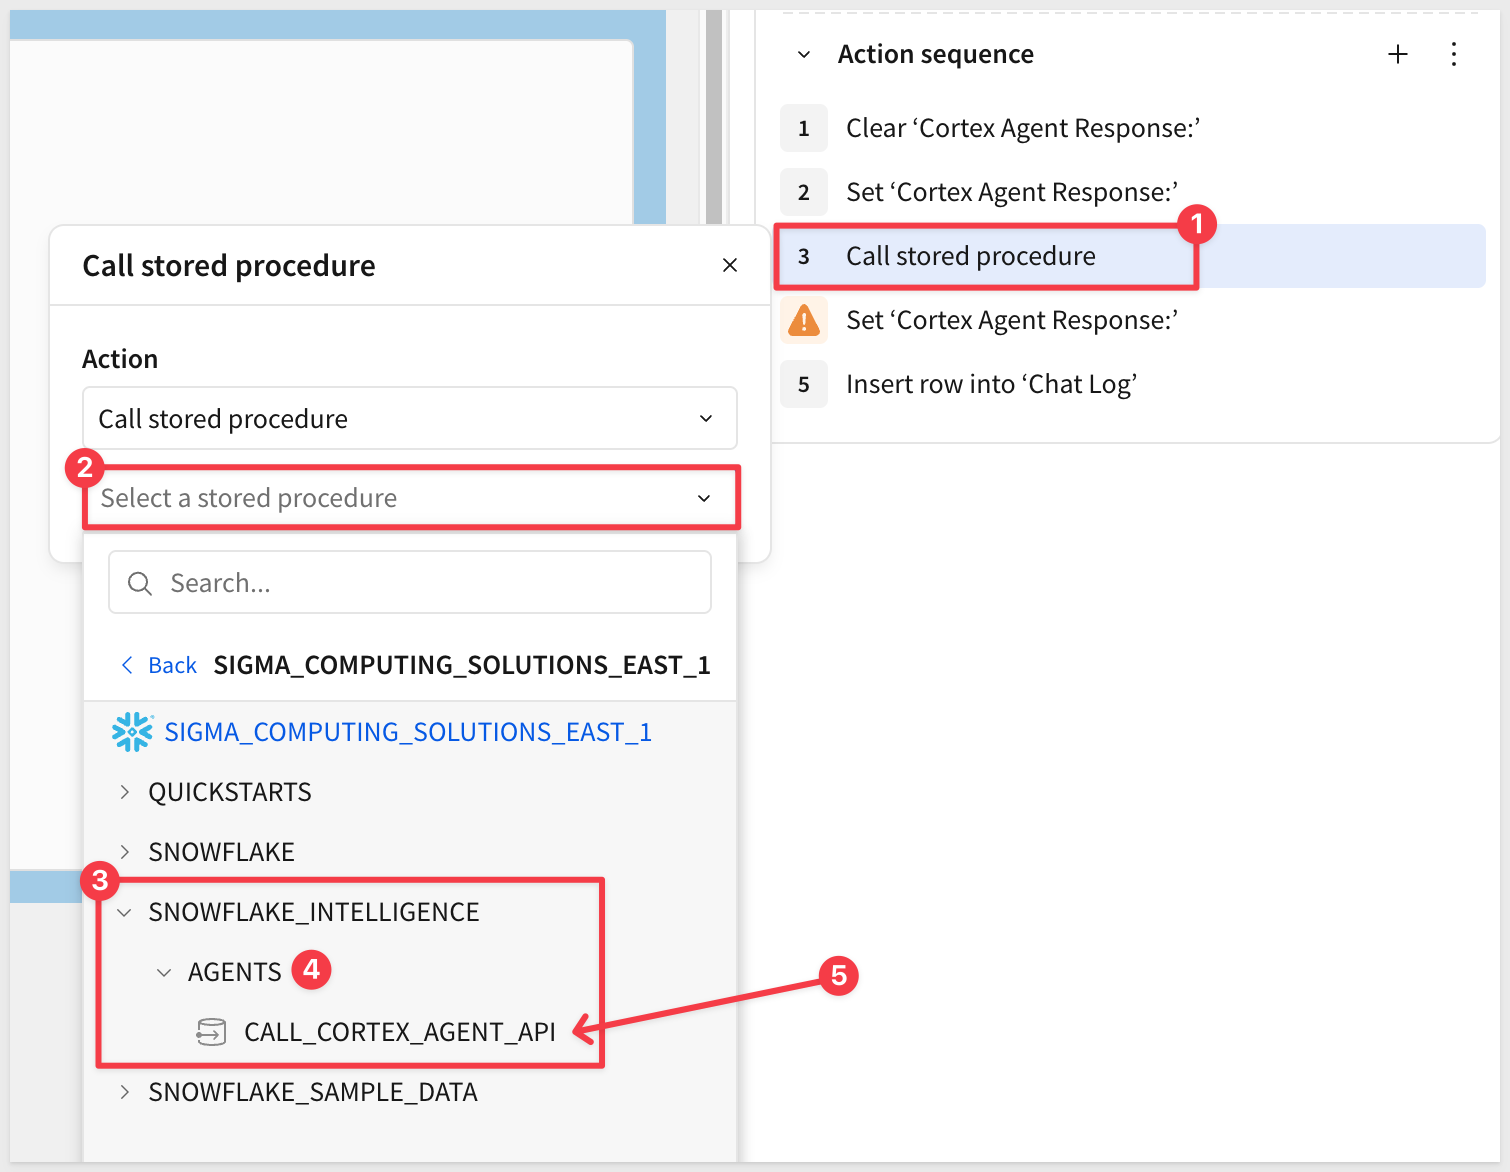1510x1172 pixels.
Task: Expand the QUICKSTARTS database
Action: (x=125, y=792)
